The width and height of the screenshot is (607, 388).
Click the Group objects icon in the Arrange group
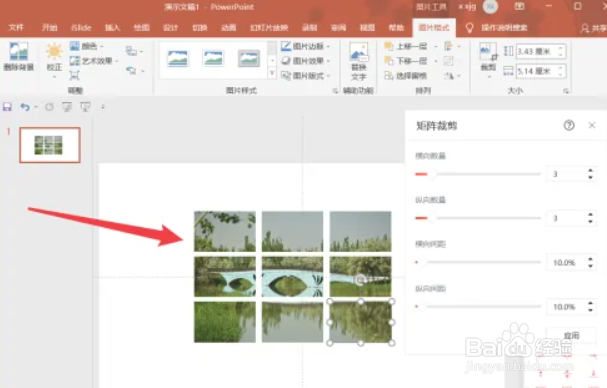[449, 61]
